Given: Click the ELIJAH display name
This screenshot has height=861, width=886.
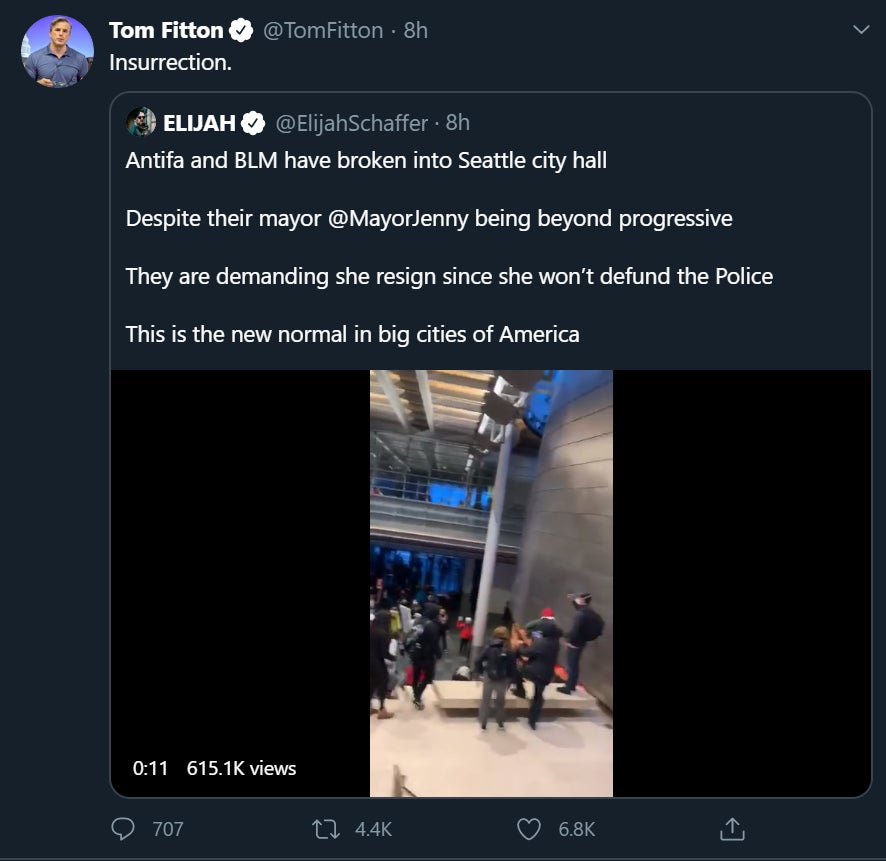Looking at the screenshot, I should (x=199, y=123).
